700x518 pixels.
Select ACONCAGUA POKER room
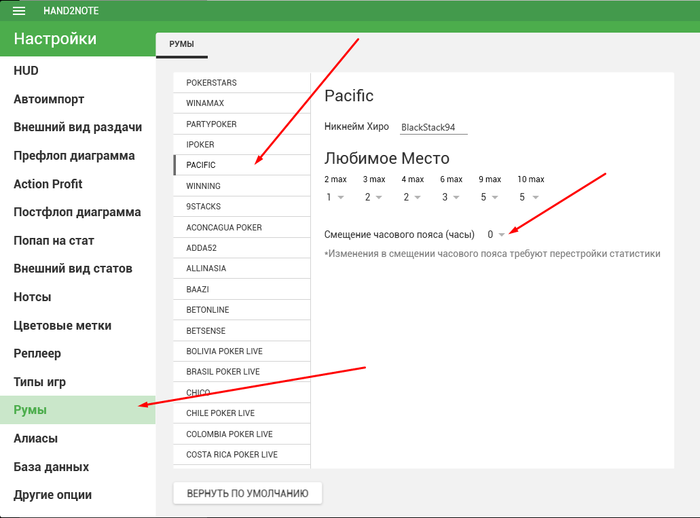point(242,227)
